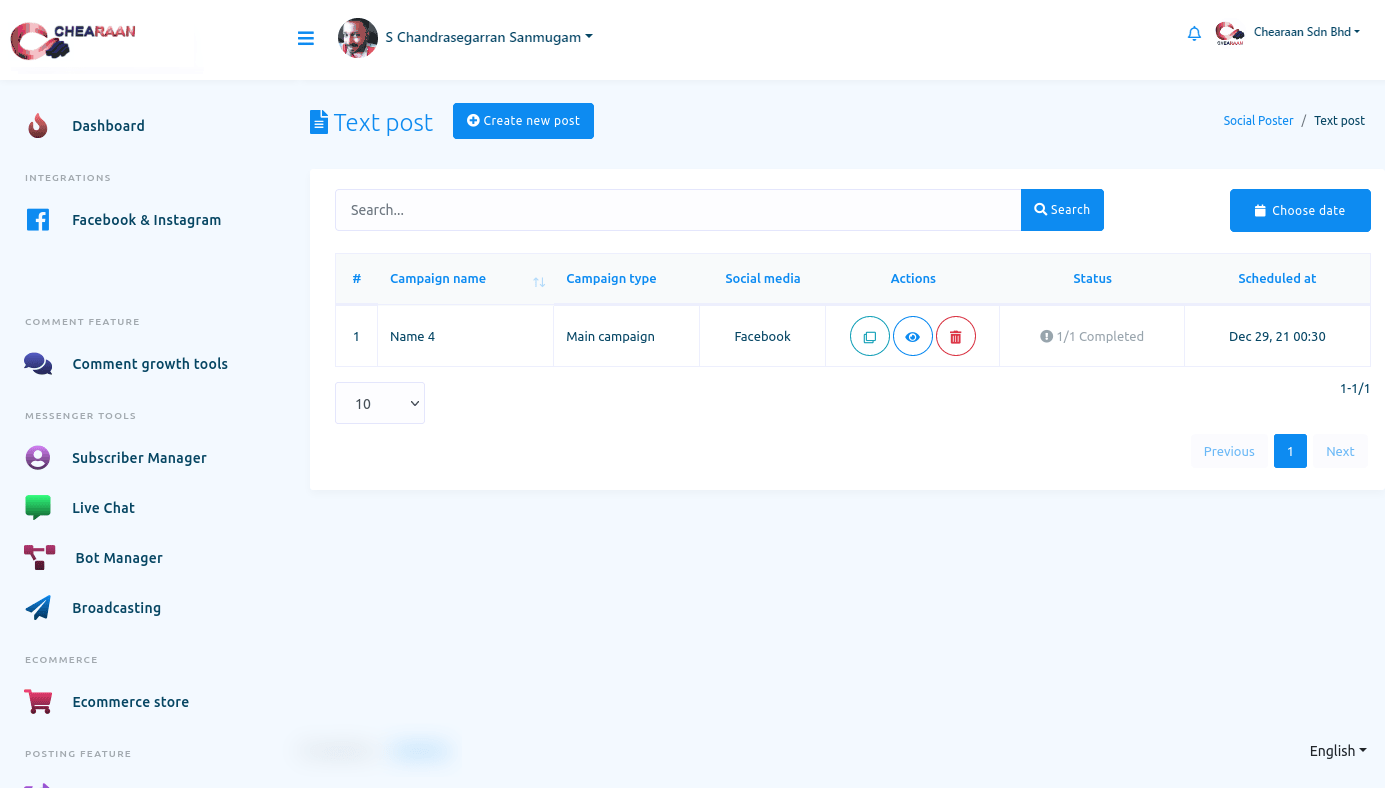
Task: Click the Chearaan logo
Action: tap(73, 40)
